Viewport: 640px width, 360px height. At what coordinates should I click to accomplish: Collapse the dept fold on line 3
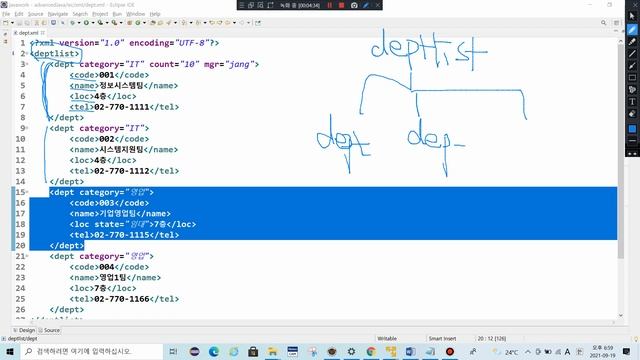click(x=27, y=64)
